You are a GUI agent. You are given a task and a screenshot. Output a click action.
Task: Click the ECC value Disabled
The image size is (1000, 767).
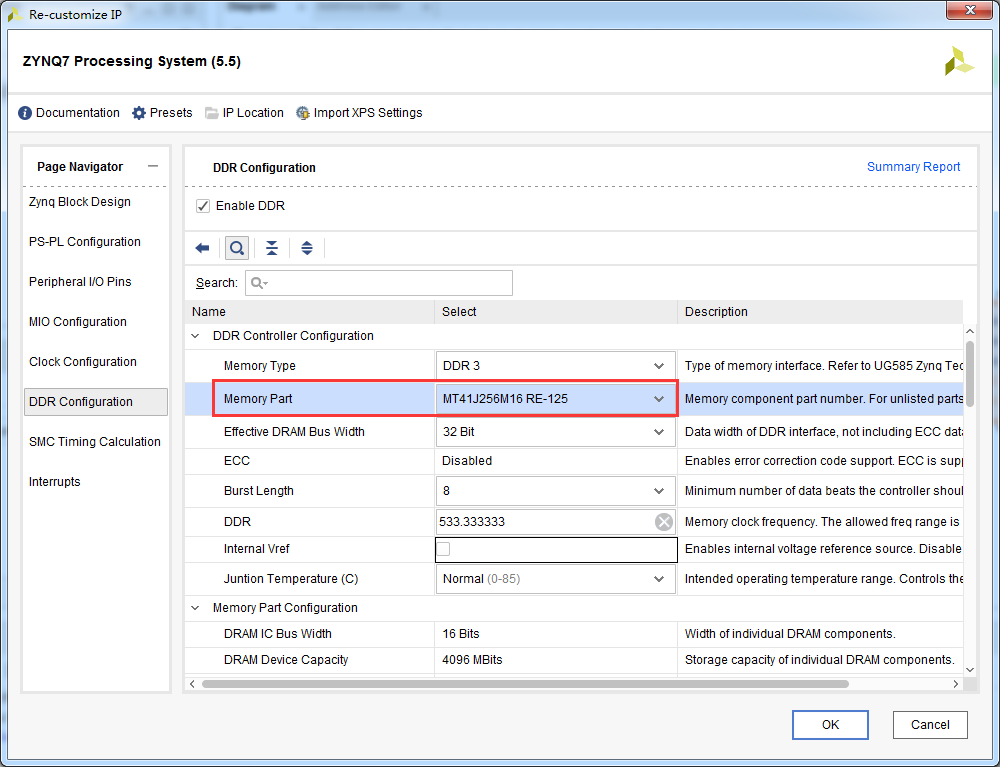click(467, 461)
